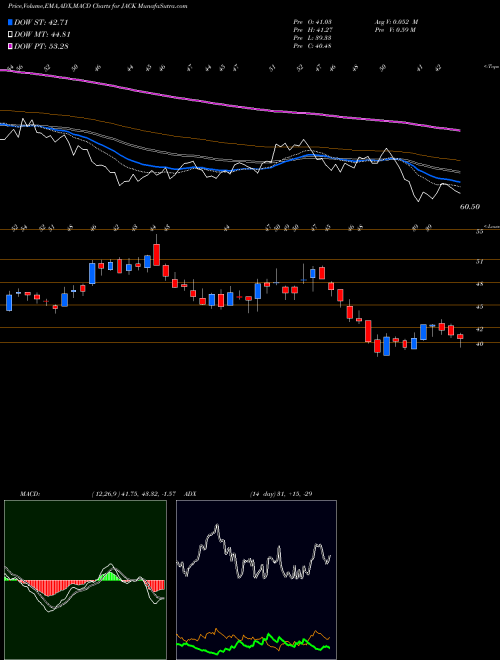Click the 45 price axis label

coord(479,307)
